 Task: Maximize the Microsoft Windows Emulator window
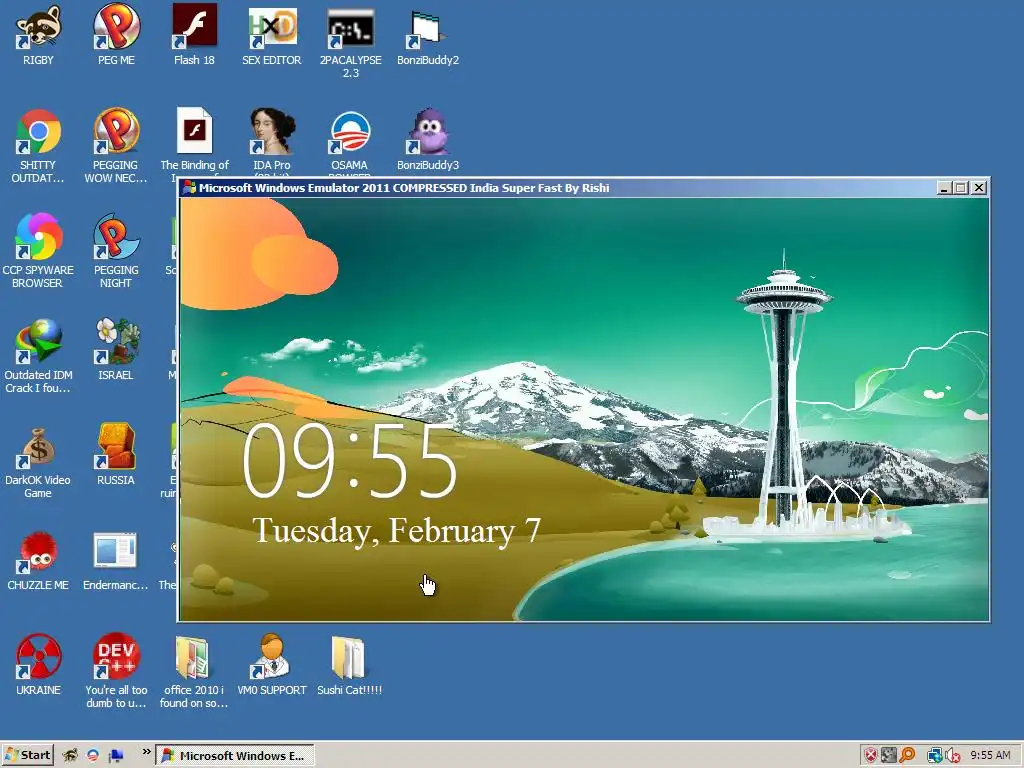[960, 188]
